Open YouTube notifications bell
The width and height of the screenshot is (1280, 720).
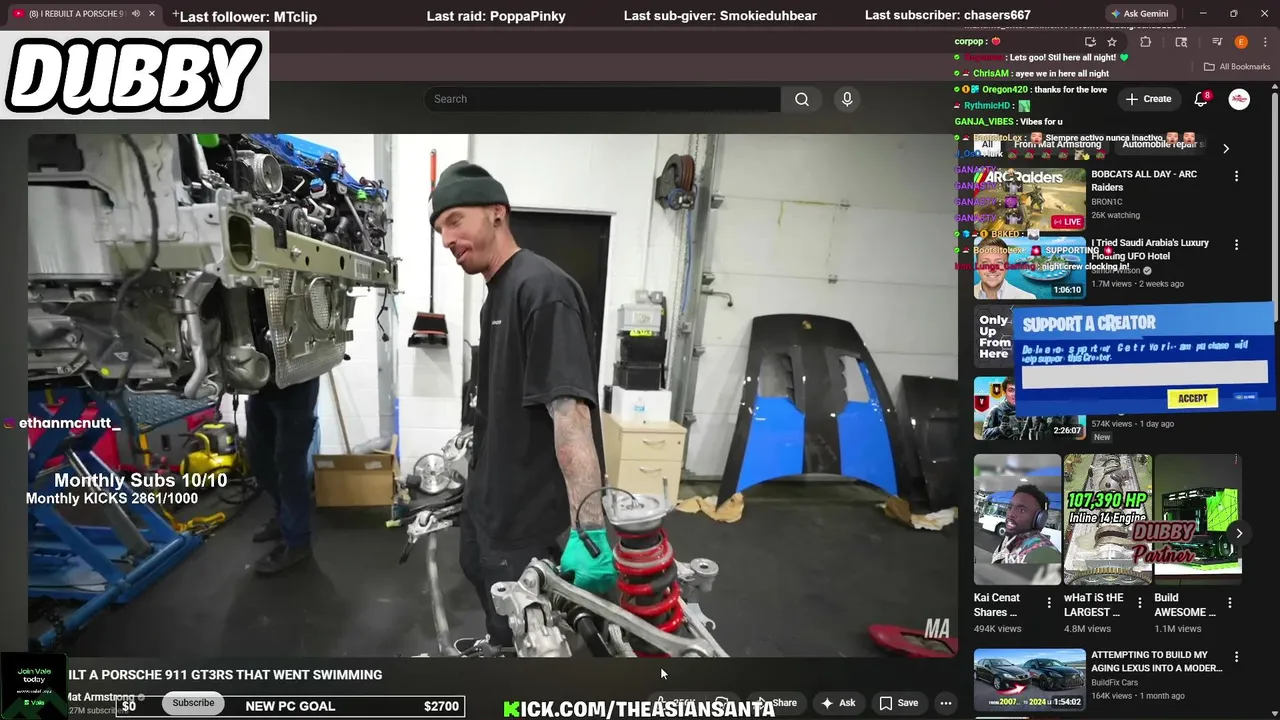coord(1201,99)
